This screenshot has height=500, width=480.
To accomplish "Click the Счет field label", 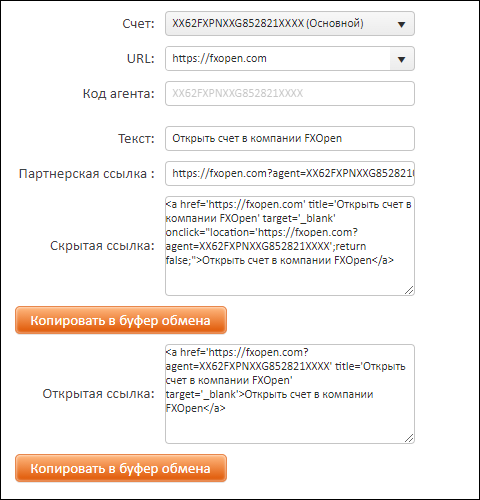I will (x=138, y=24).
